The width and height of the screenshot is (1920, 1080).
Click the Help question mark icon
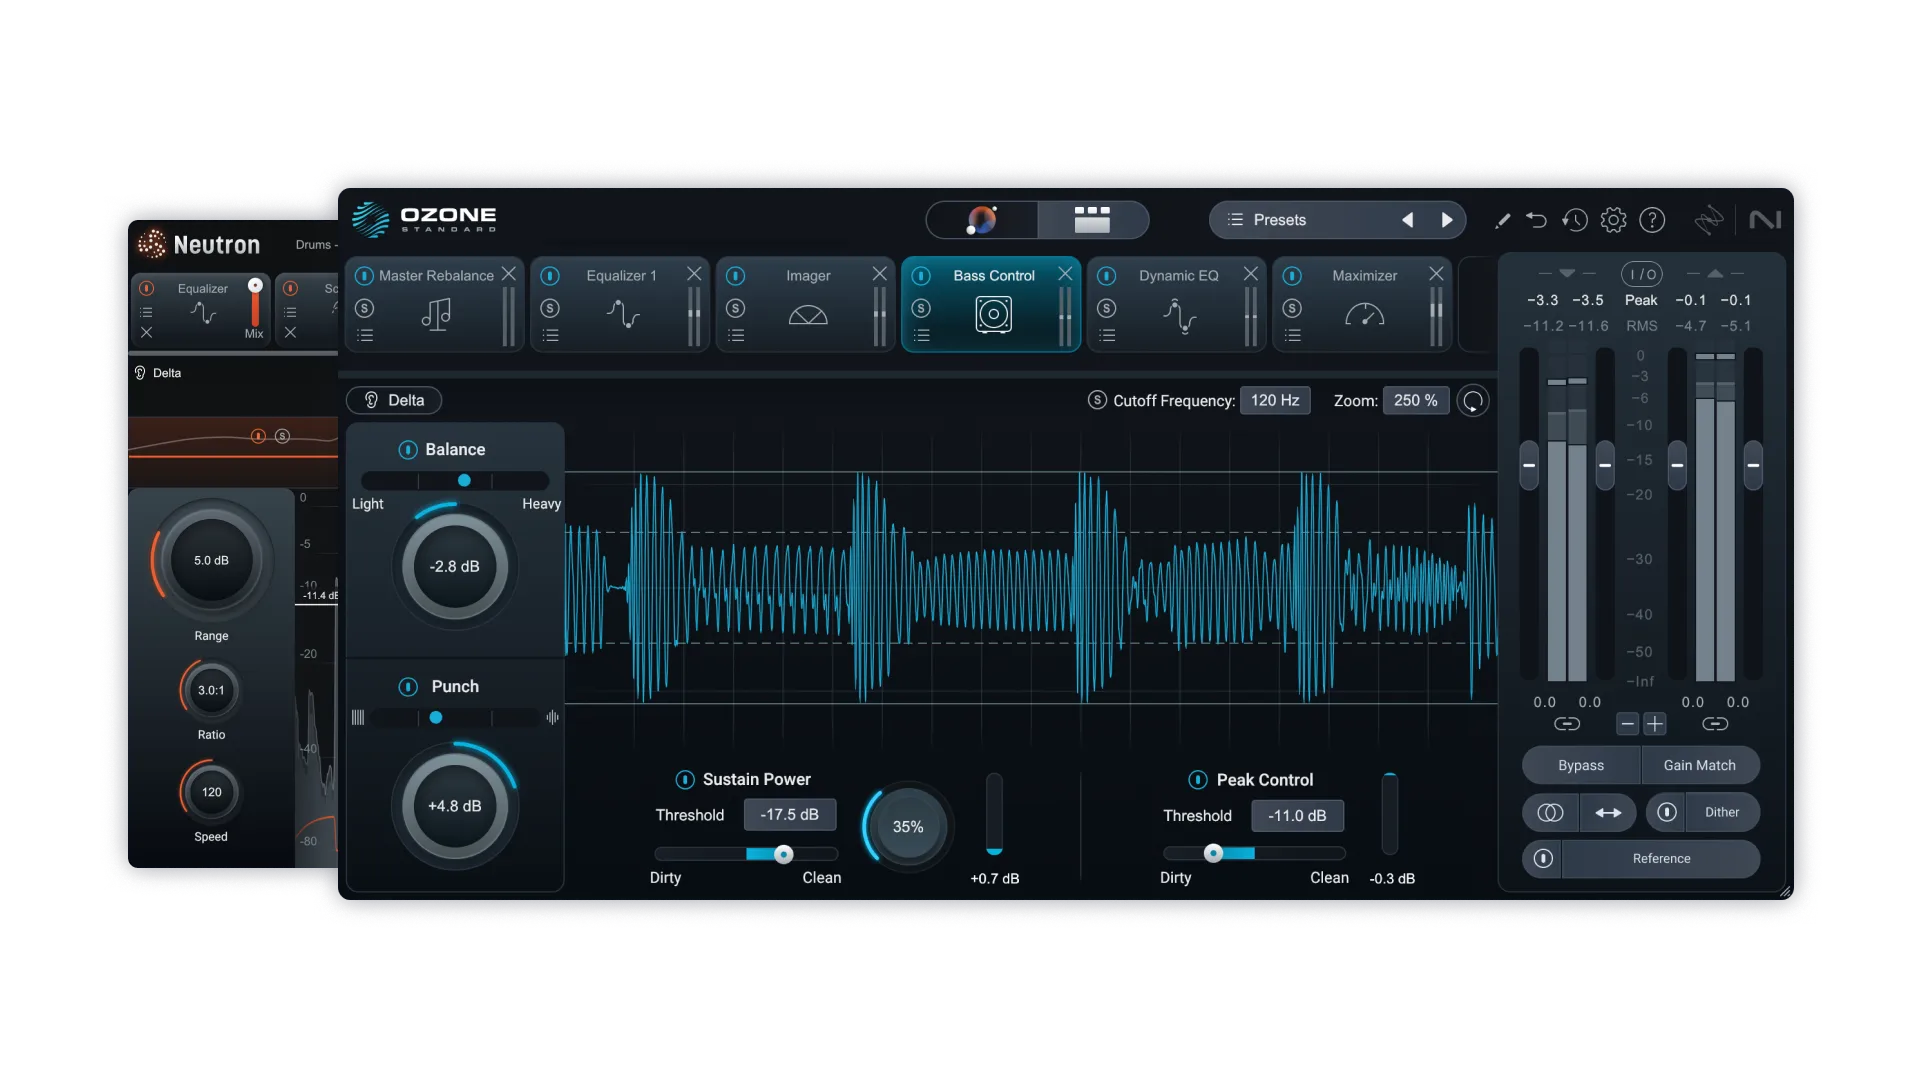[1652, 220]
